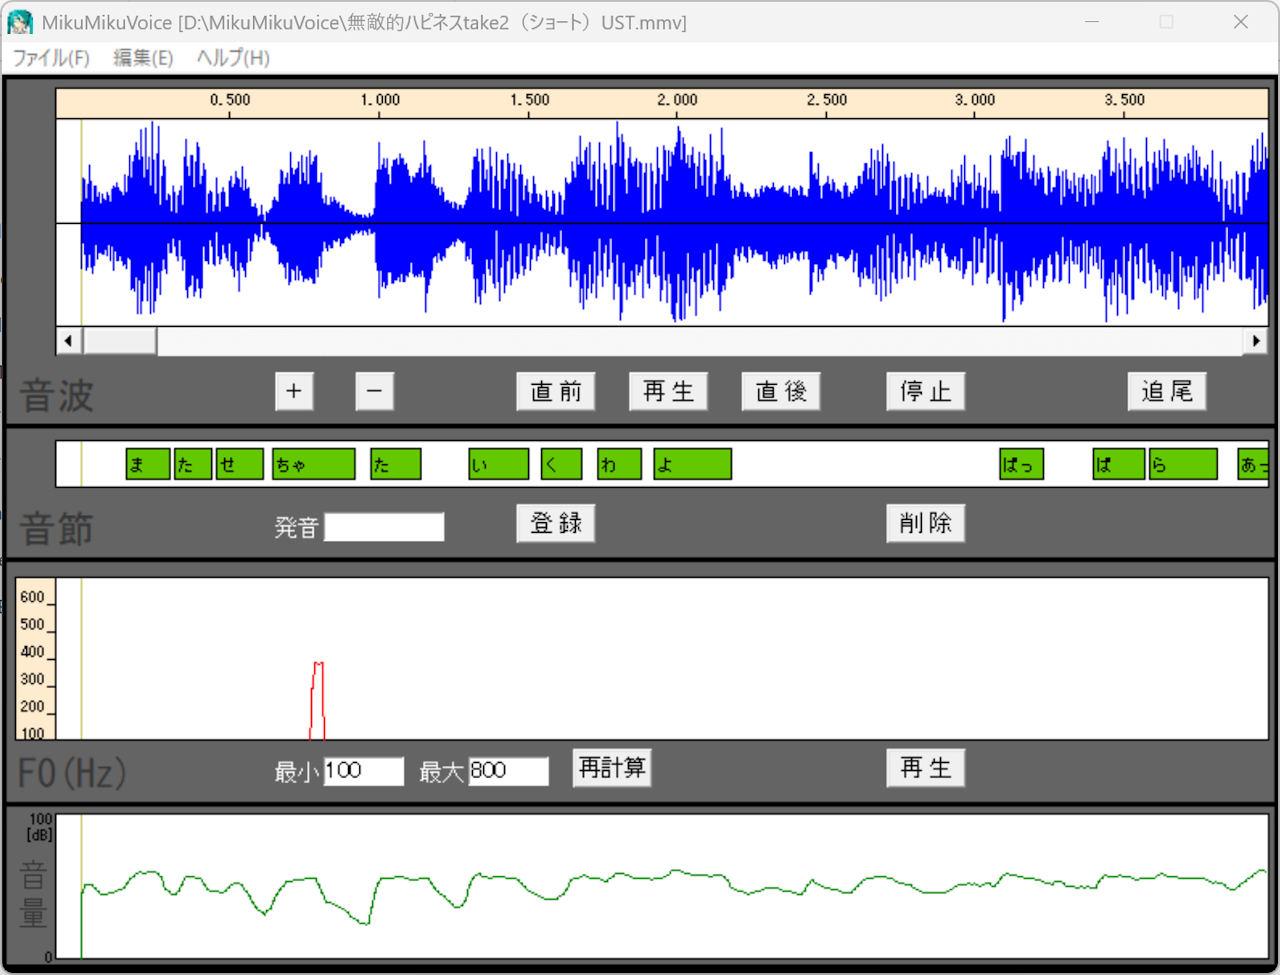The width and height of the screenshot is (1280, 975).
Task: Minimize the MikuMikuVoice window
Action: [1092, 22]
